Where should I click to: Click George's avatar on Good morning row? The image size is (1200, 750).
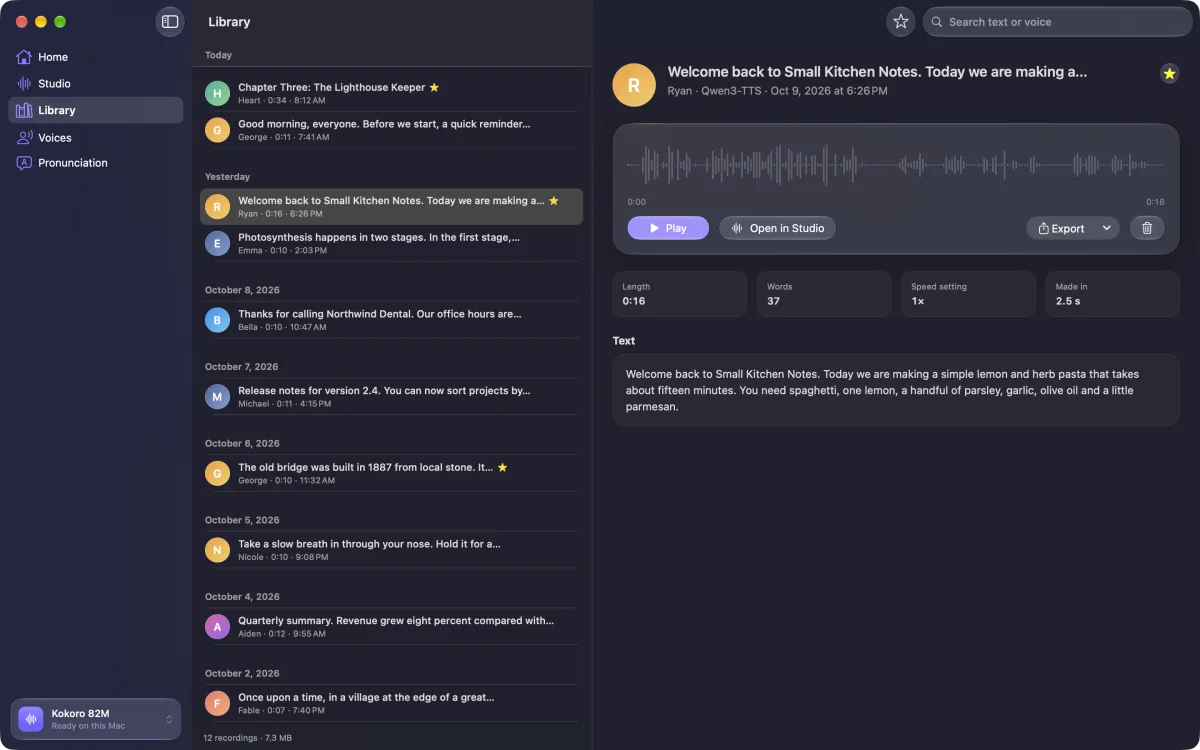pyautogui.click(x=217, y=130)
